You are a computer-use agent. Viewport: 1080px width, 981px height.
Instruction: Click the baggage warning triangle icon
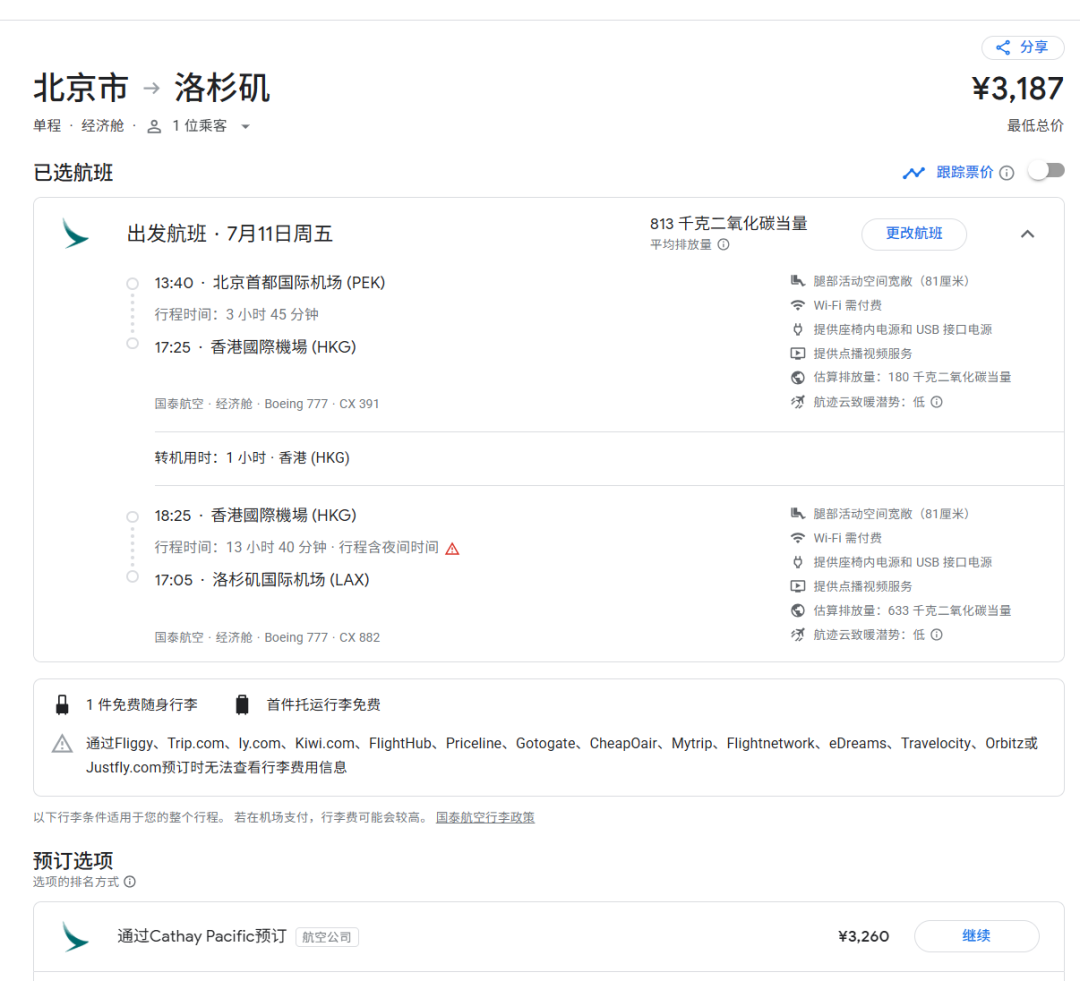point(63,744)
